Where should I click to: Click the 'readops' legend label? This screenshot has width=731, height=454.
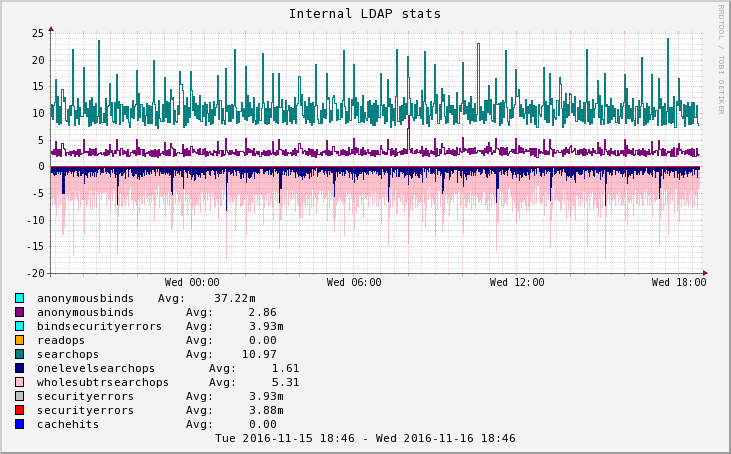[x=61, y=341]
